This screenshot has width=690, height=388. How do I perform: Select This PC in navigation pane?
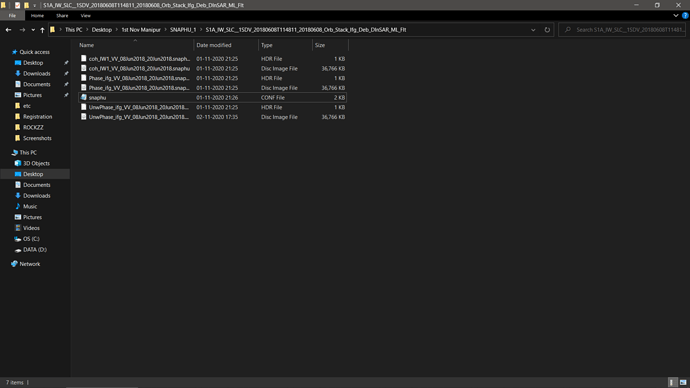(28, 152)
